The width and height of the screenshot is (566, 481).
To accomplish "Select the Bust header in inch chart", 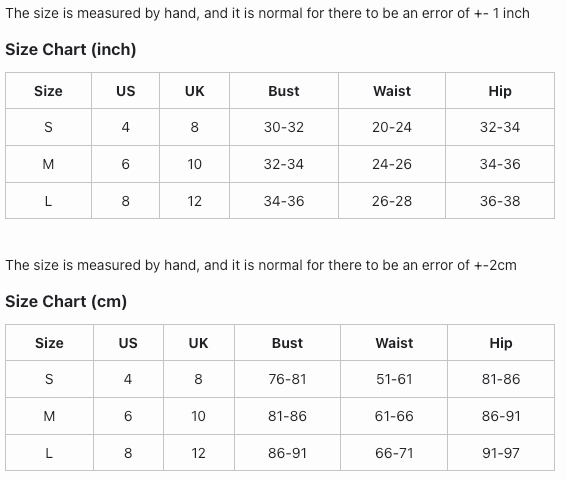I will click(284, 91).
